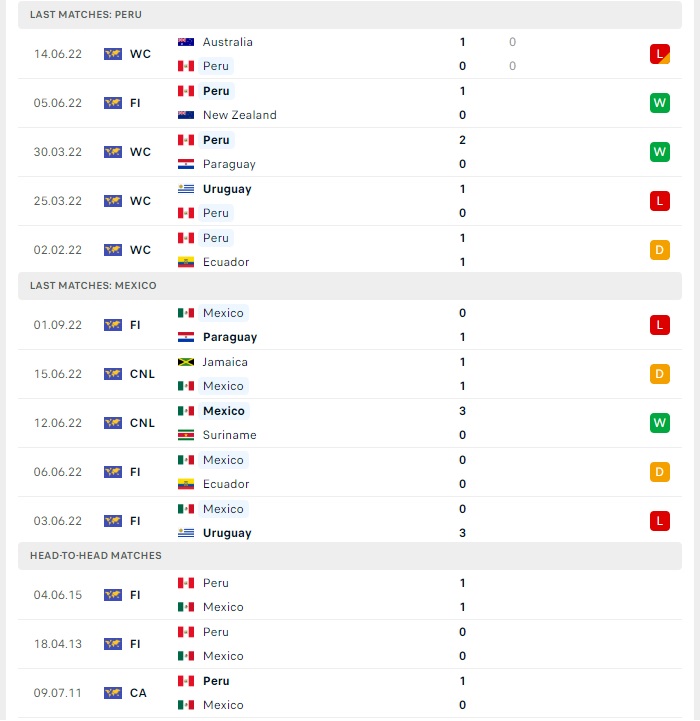Viewport: 700px width, 721px height.
Task: Click the green W badge for Peru vs New Zealand
Action: pyautogui.click(x=660, y=103)
